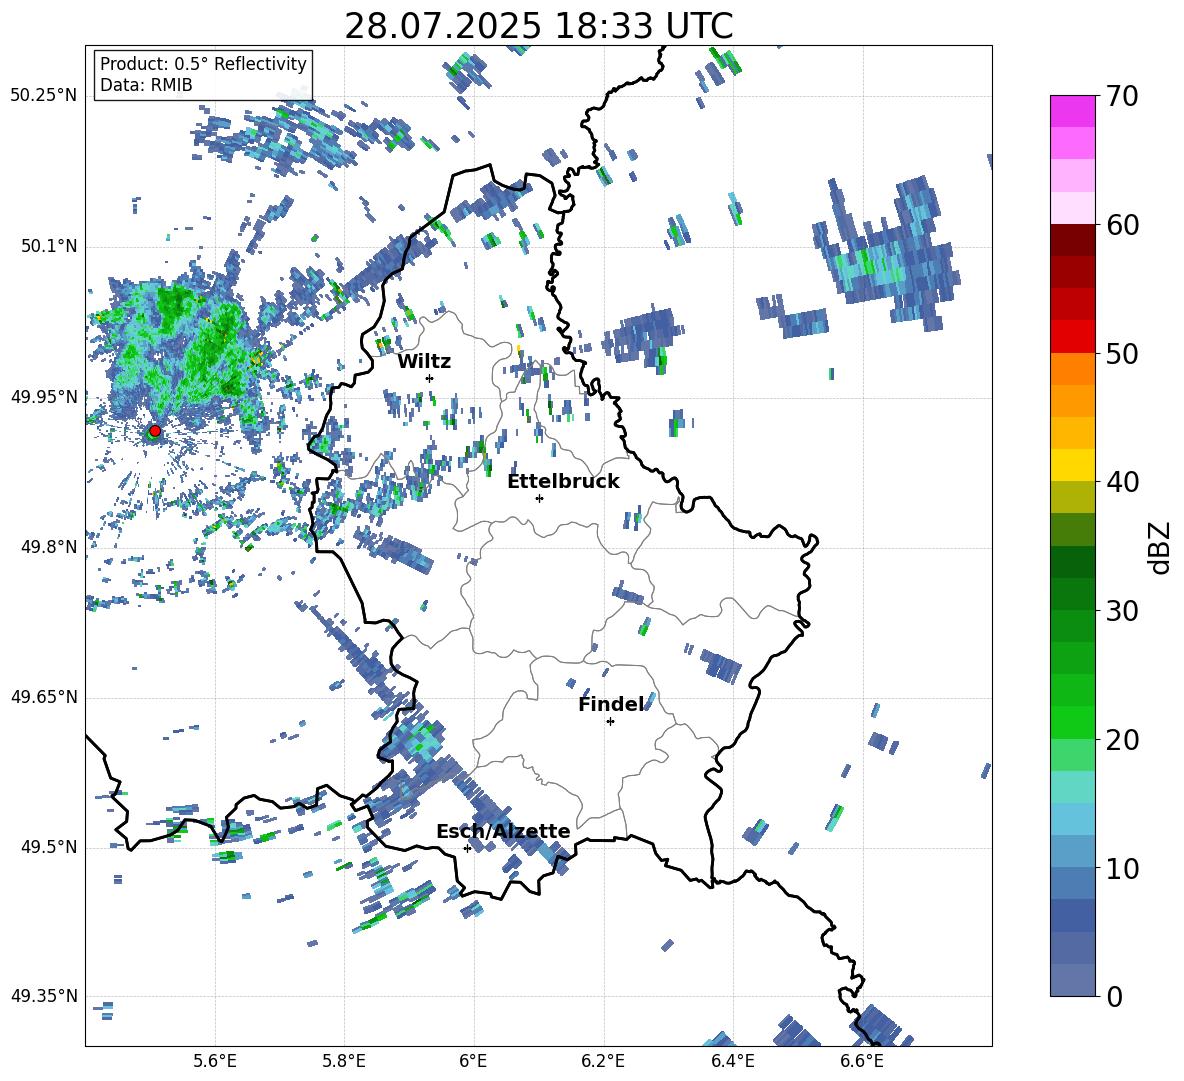Click the colorbar tick label 30
Image resolution: width=1184 pixels, height=1081 pixels.
(x=1122, y=611)
